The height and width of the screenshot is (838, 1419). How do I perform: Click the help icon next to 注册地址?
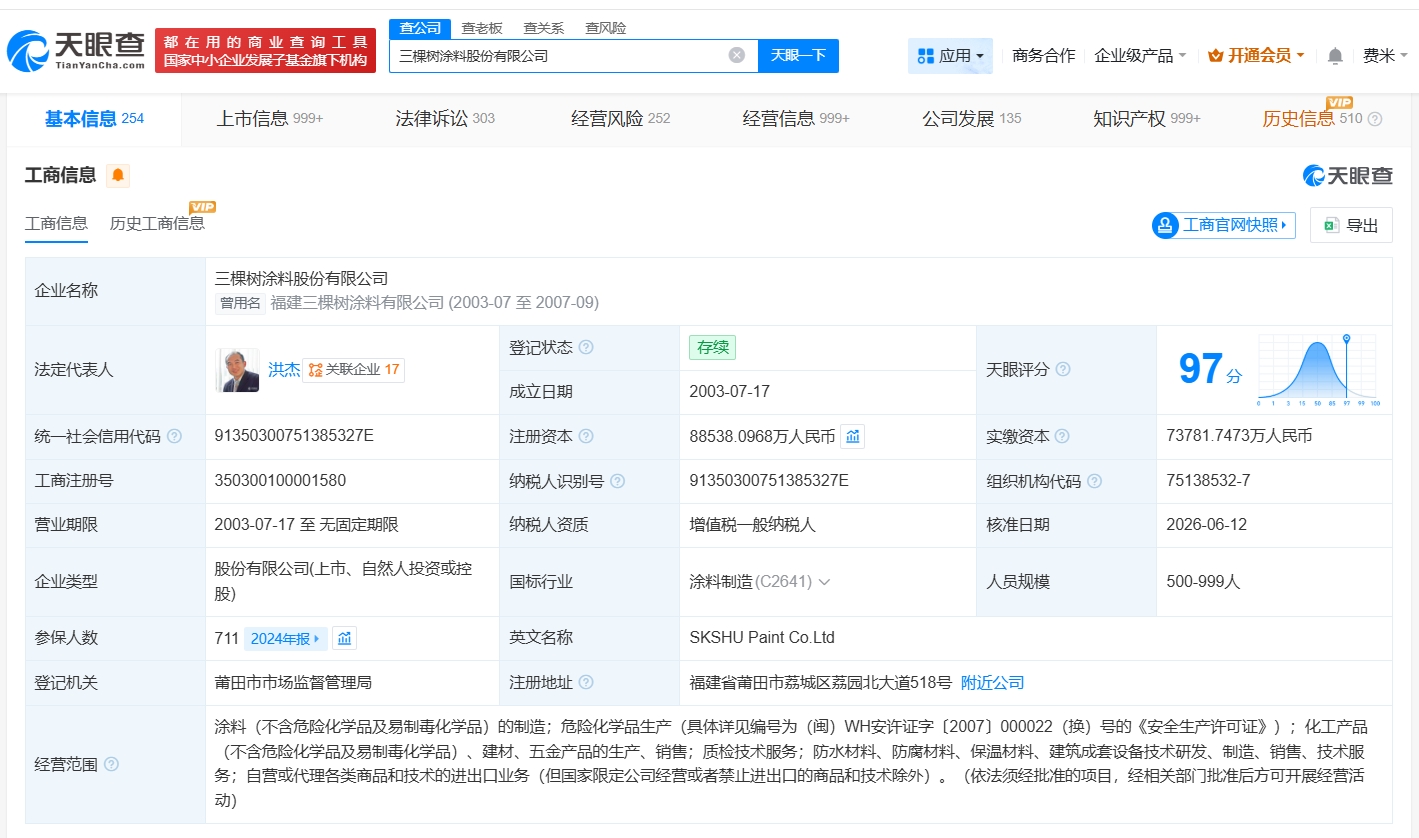pyautogui.click(x=586, y=683)
